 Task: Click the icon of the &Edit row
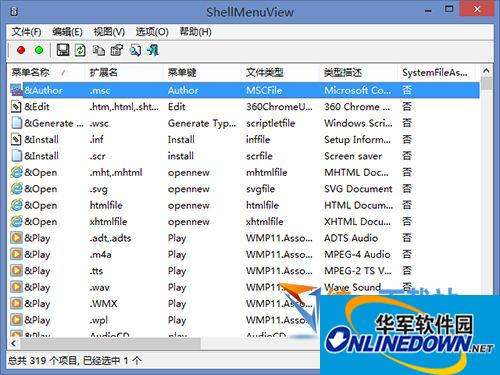(16, 107)
